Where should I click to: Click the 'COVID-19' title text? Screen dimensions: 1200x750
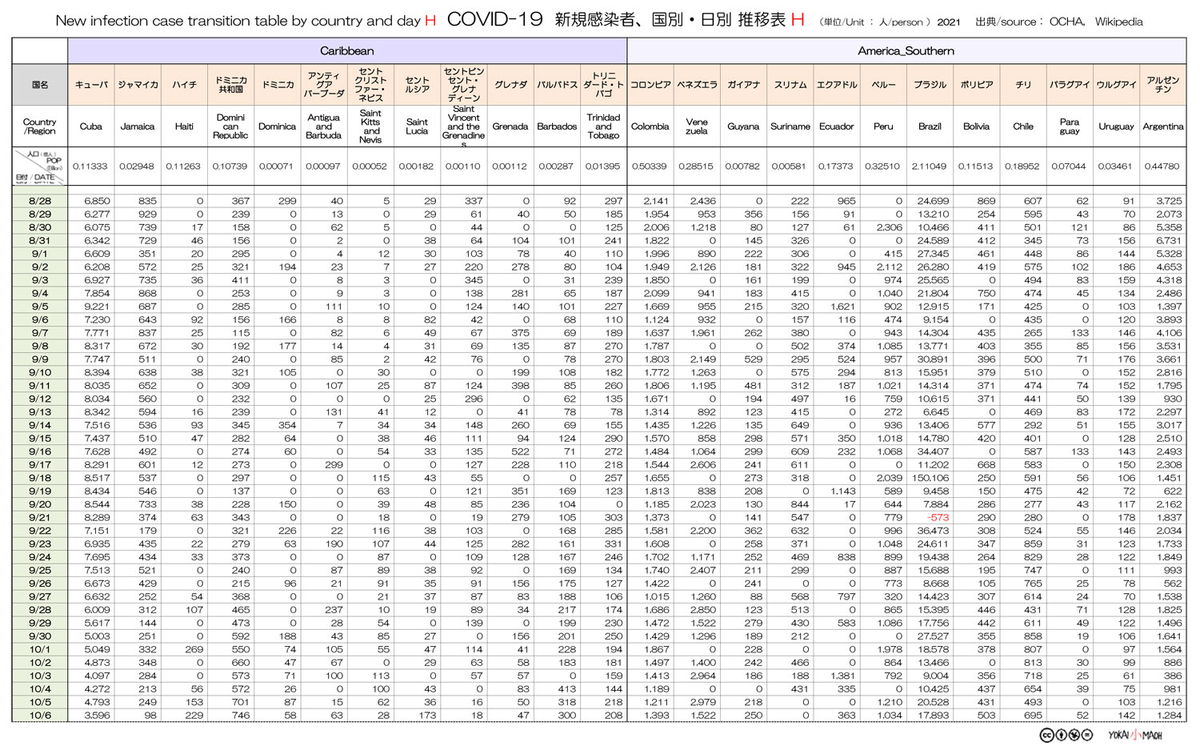(x=495, y=18)
